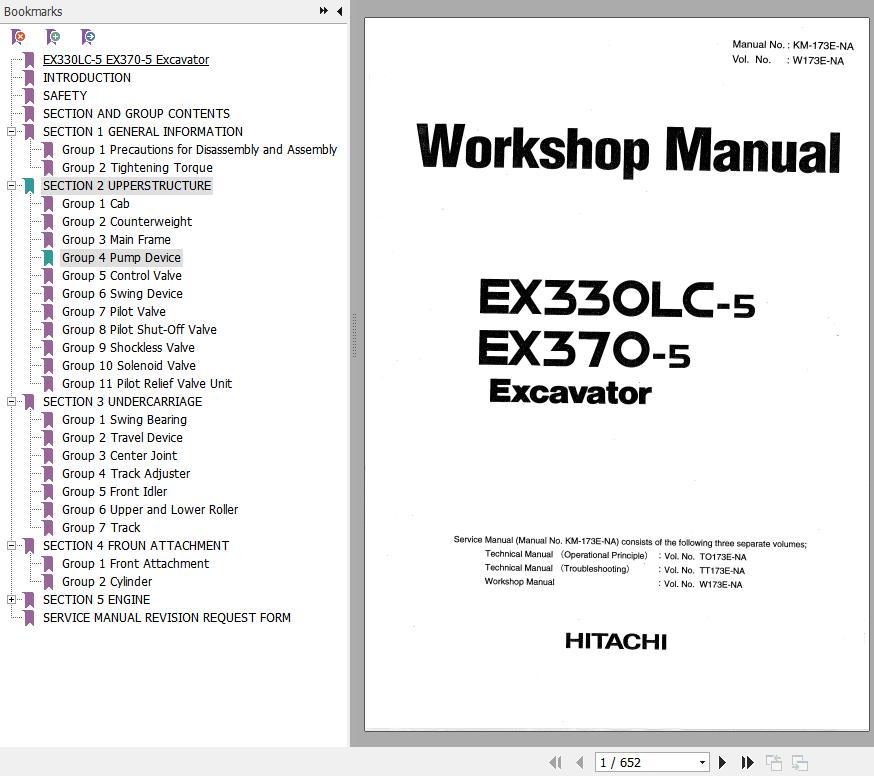Image resolution: width=874 pixels, height=776 pixels.
Task: Expand SECTION 5 ENGINE tree node
Action: [x=11, y=599]
